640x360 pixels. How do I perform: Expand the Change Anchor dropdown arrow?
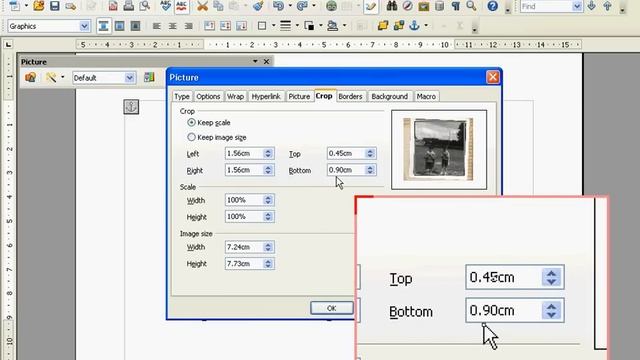pyautogui.click(x=426, y=26)
